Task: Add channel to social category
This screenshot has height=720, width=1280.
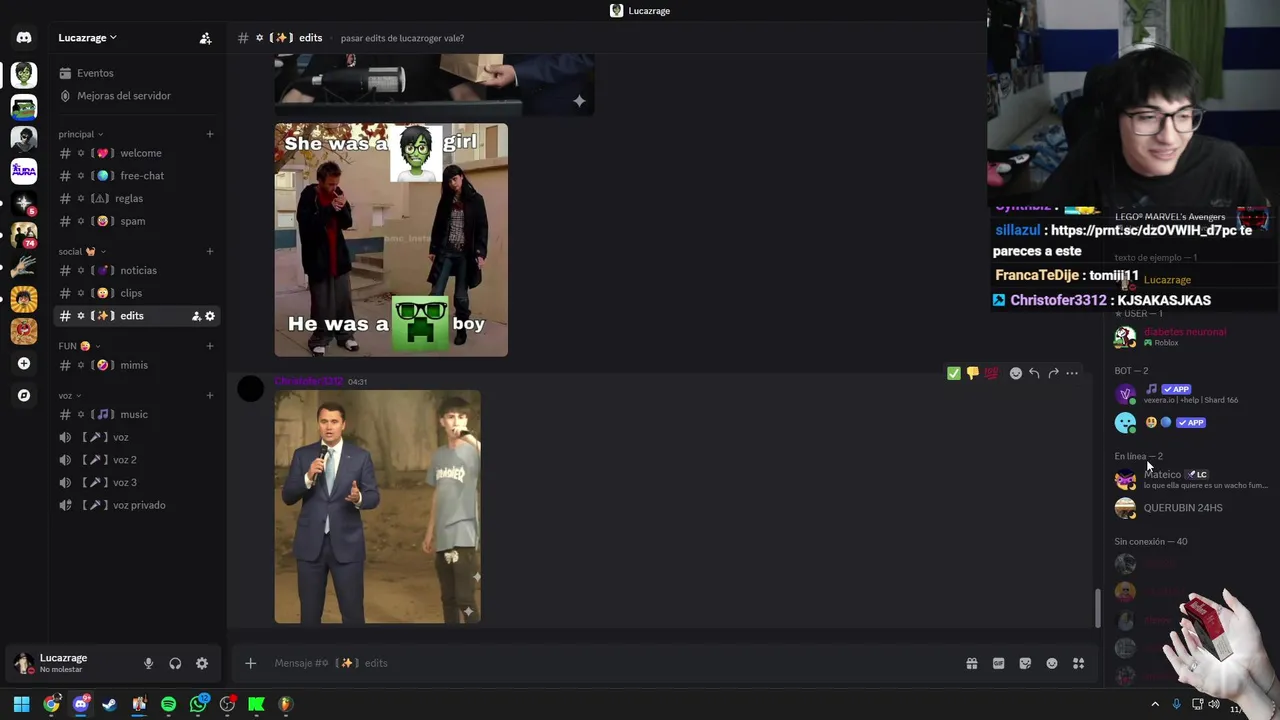Action: [x=210, y=251]
